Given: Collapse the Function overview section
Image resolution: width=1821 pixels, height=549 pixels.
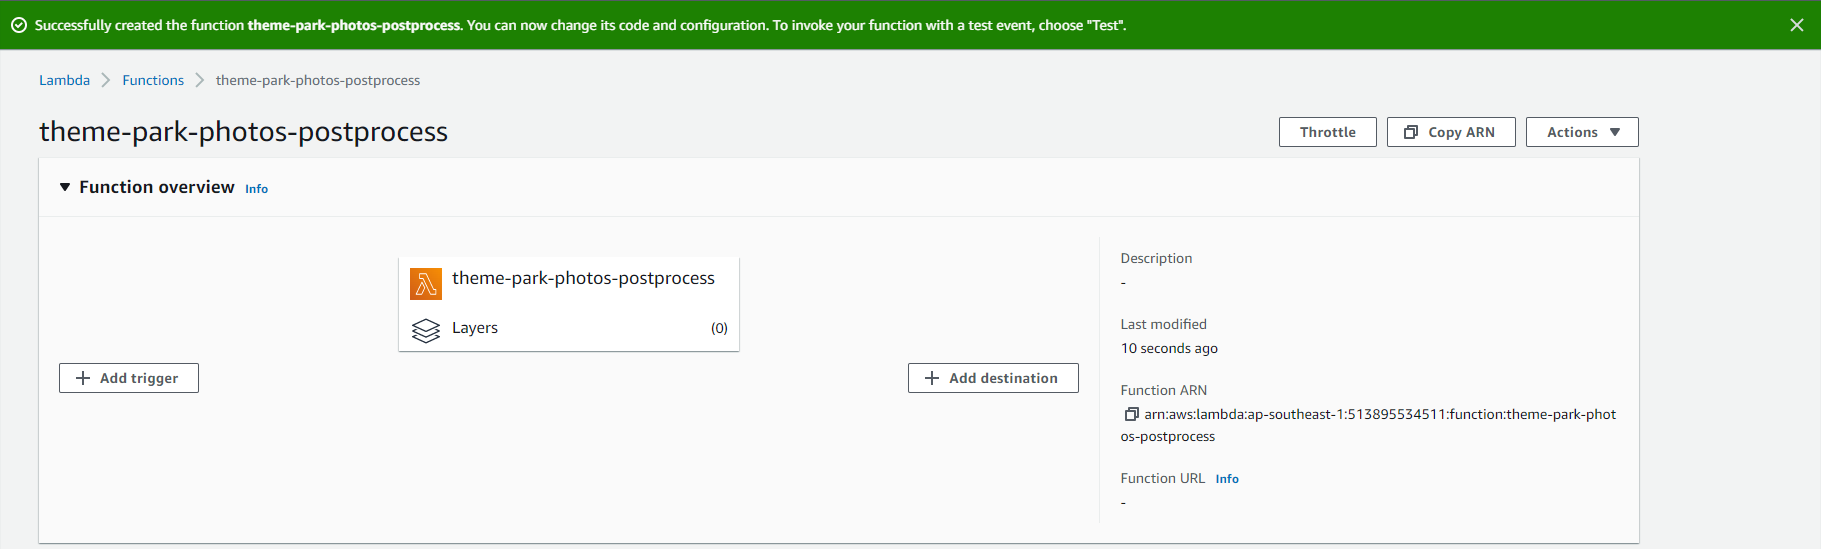Looking at the screenshot, I should tap(65, 187).
